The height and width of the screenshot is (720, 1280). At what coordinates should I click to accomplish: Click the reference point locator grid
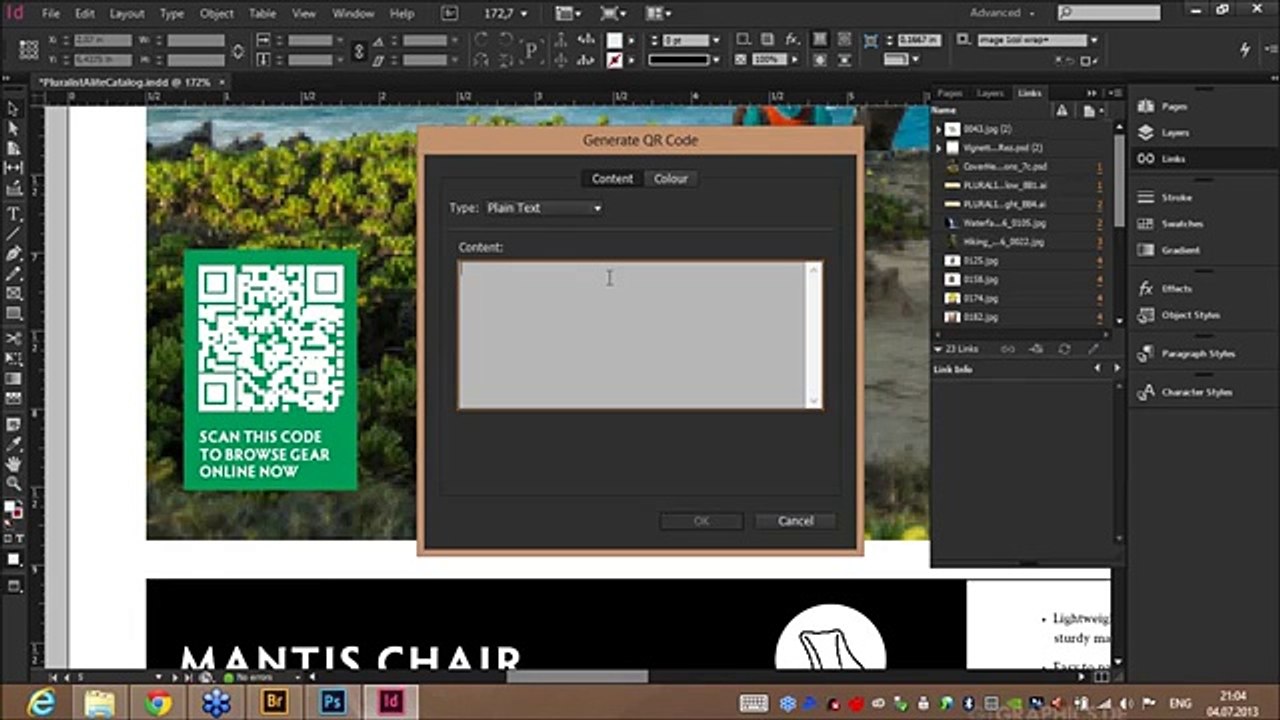point(29,50)
